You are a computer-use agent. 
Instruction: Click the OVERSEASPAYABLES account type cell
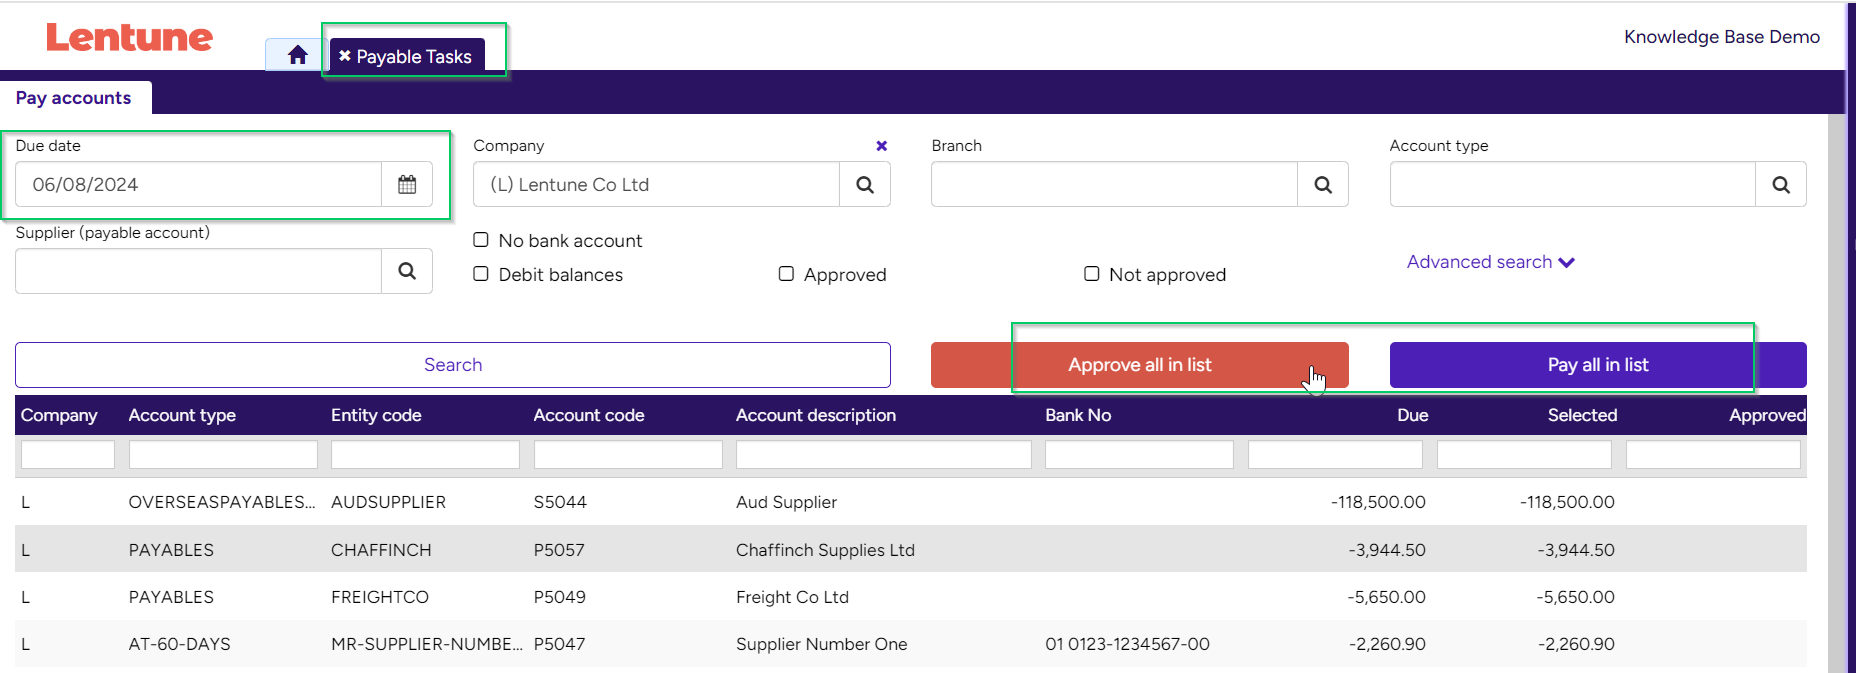[x=221, y=502]
